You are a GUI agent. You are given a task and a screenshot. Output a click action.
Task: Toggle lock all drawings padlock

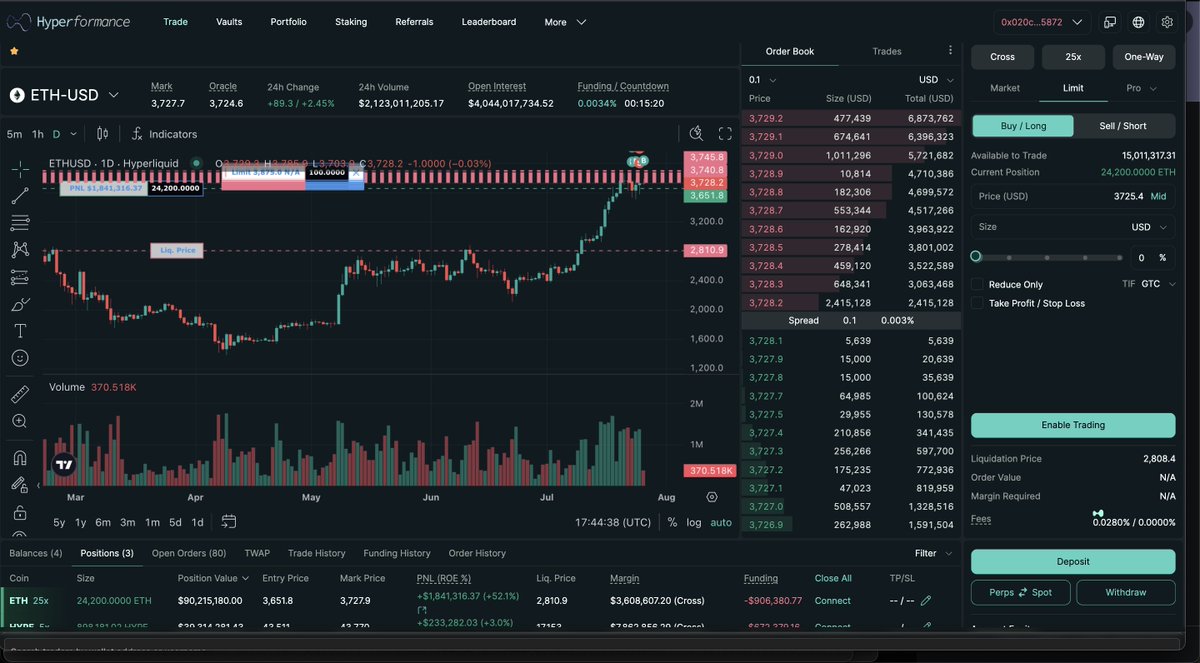tap(20, 513)
